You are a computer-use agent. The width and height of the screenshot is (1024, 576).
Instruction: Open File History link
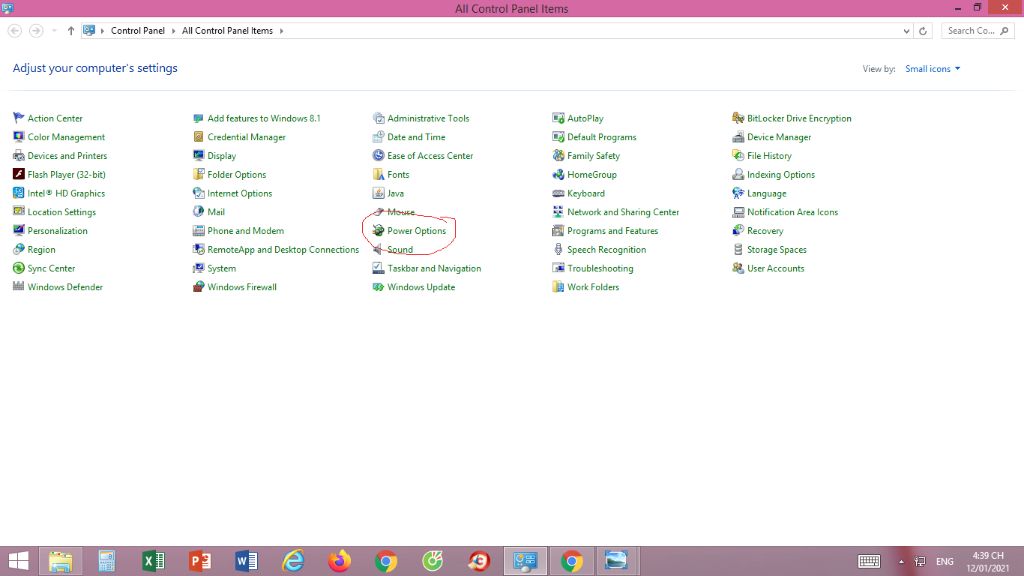point(769,155)
